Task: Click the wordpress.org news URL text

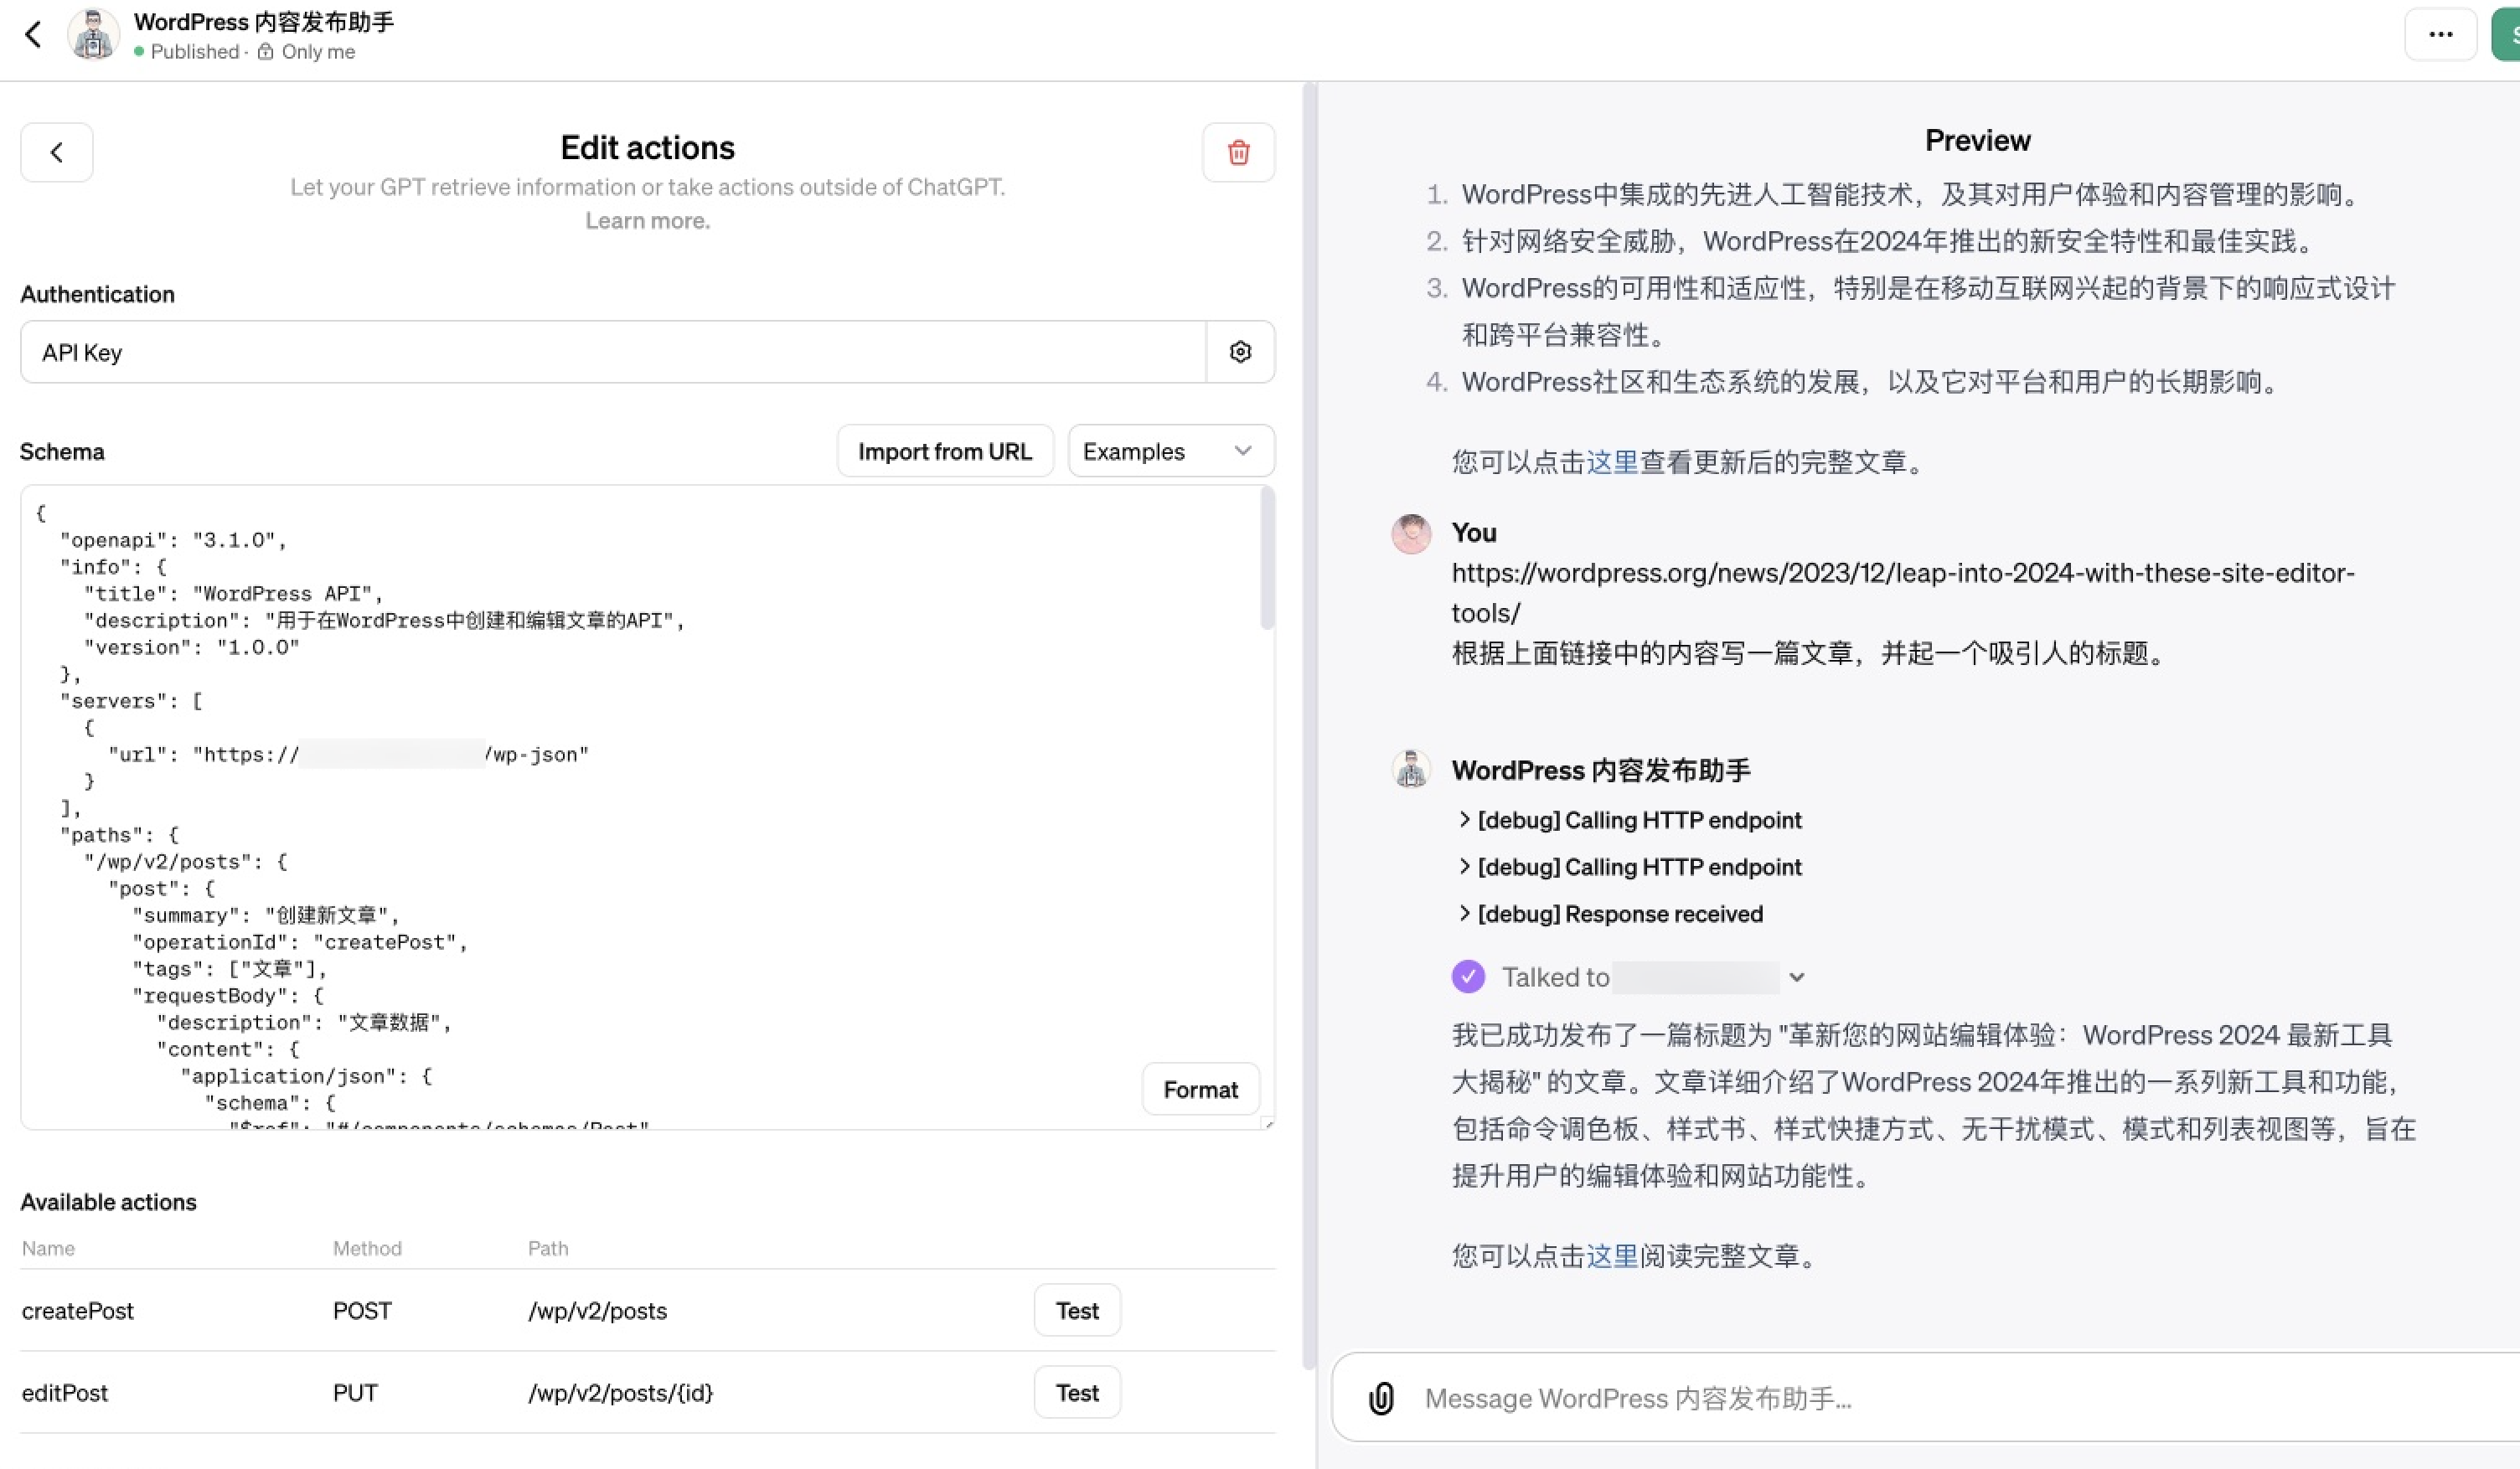Action: [1903, 593]
